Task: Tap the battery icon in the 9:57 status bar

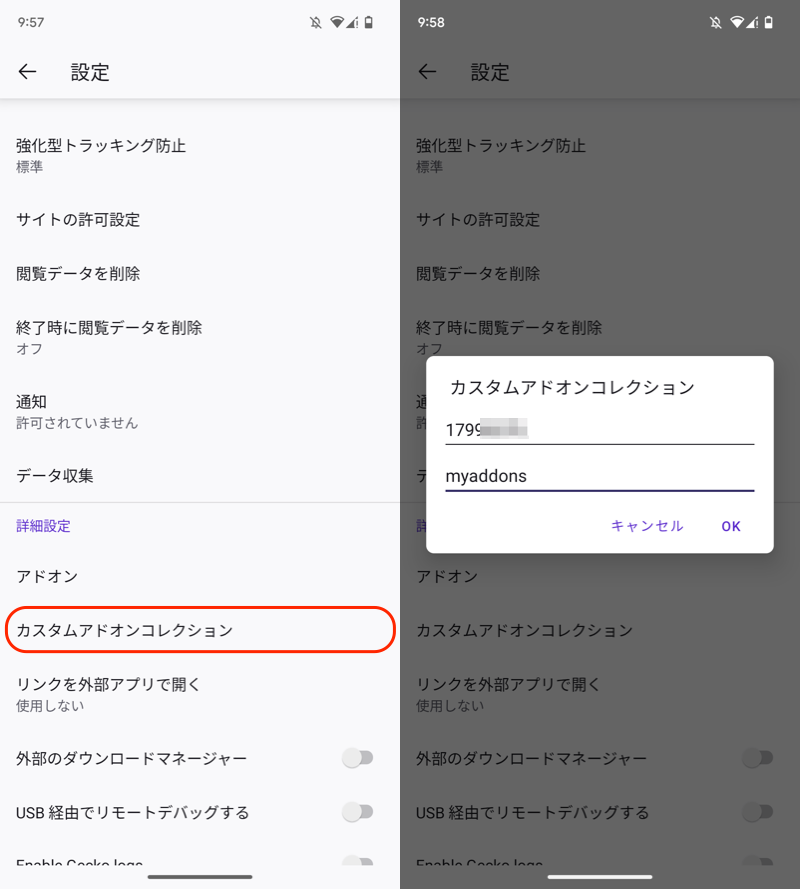Action: point(369,22)
